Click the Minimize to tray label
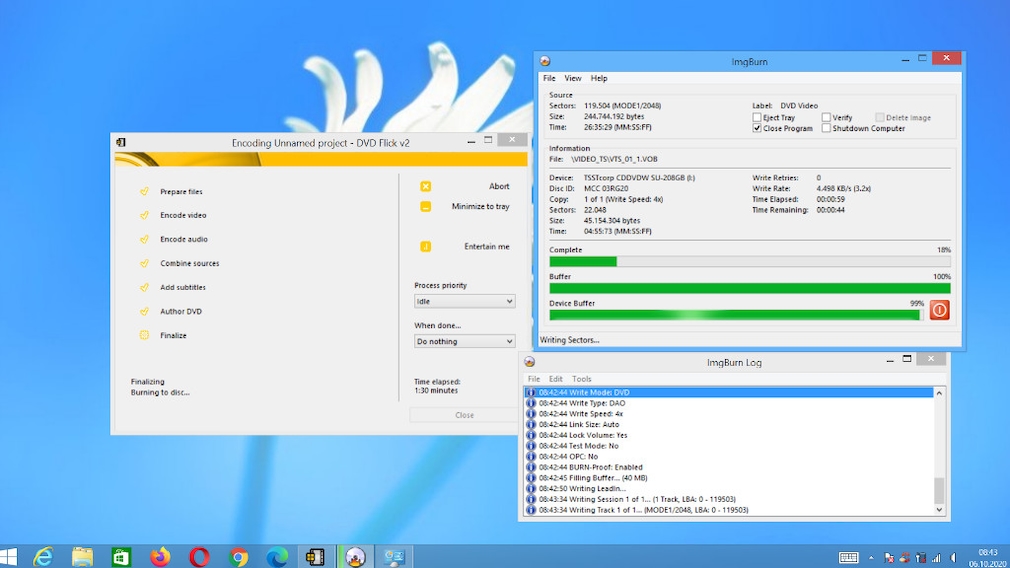Screen dimensions: 1010x568 click(x=481, y=207)
